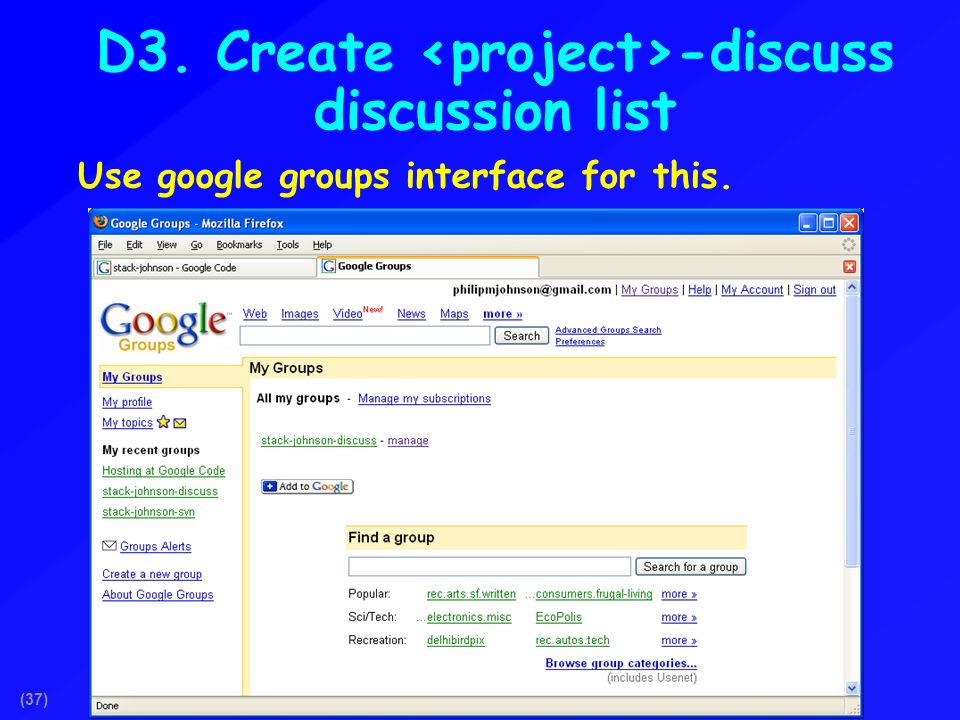Open About Google Groups

[x=157, y=594]
